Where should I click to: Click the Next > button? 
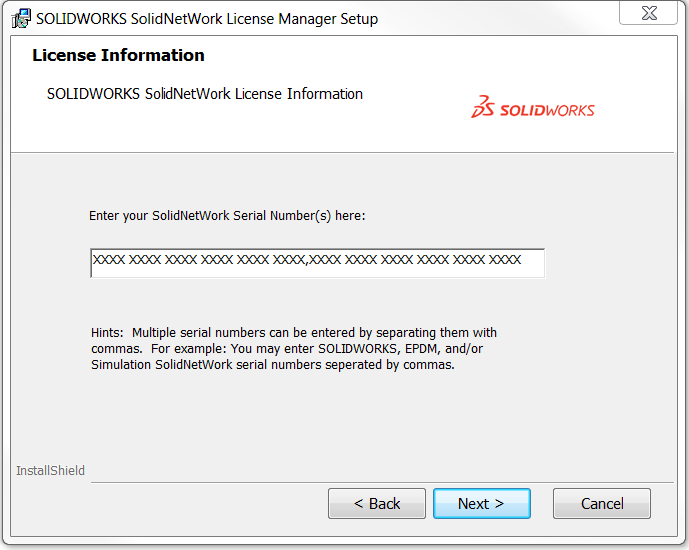(482, 503)
